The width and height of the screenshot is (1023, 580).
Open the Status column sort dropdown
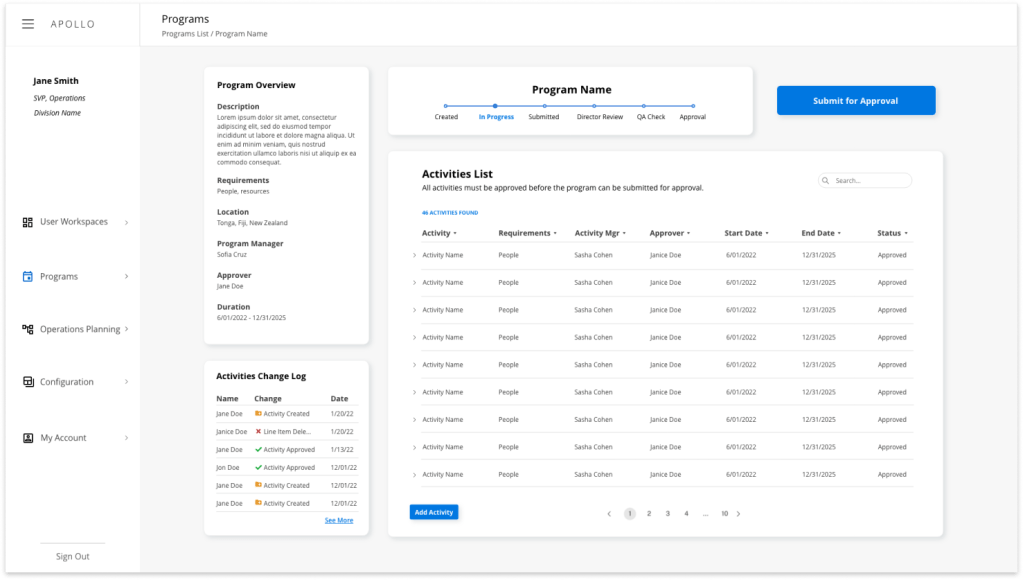pos(905,234)
